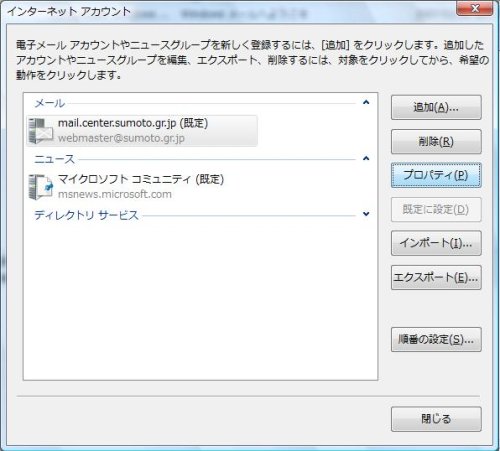Click the ニュース group header label
The height and width of the screenshot is (451, 500).
(55, 159)
